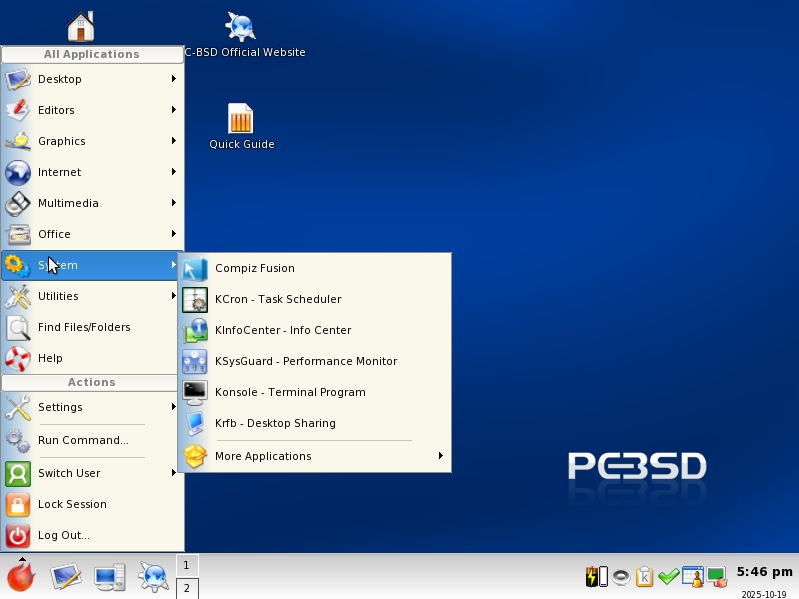Switch to virtual desktop 1
Screen dimensions: 799x599
[187, 565]
